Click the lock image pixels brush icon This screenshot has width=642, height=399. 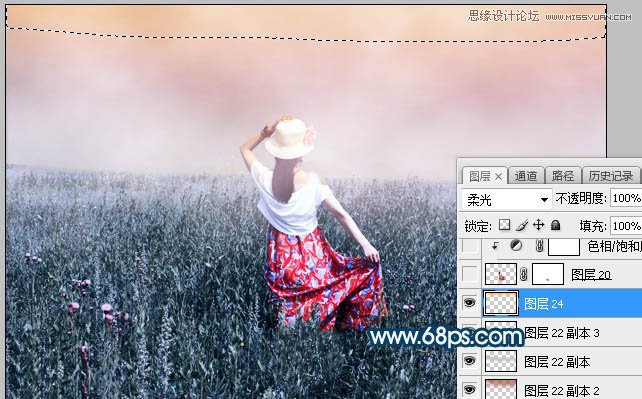(522, 225)
